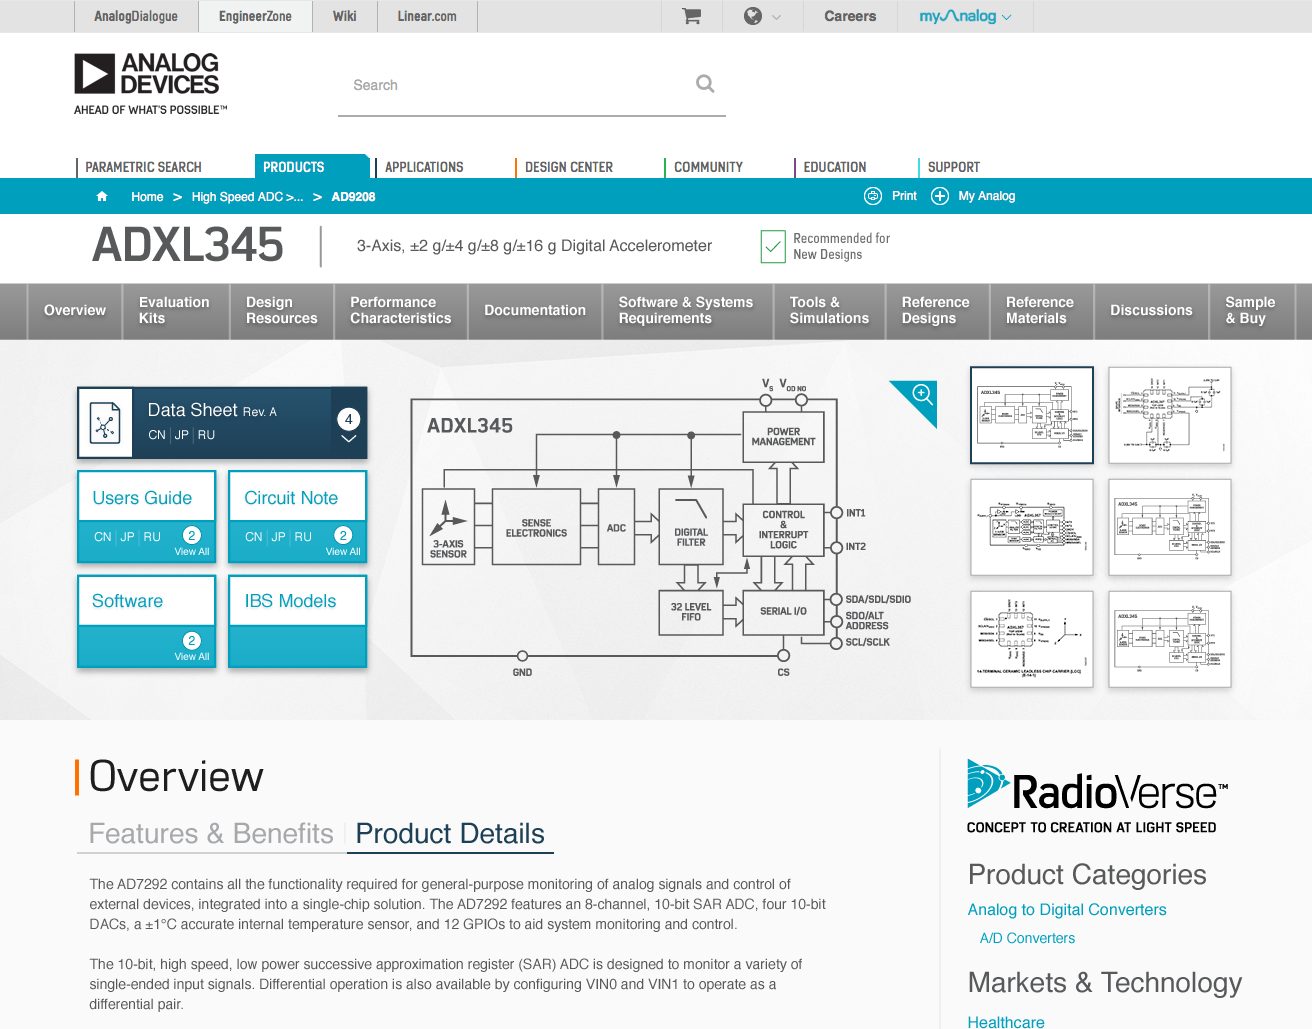Image resolution: width=1312 pixels, height=1029 pixels.
Task: Click the Software count badge 2
Action: [x=192, y=640]
